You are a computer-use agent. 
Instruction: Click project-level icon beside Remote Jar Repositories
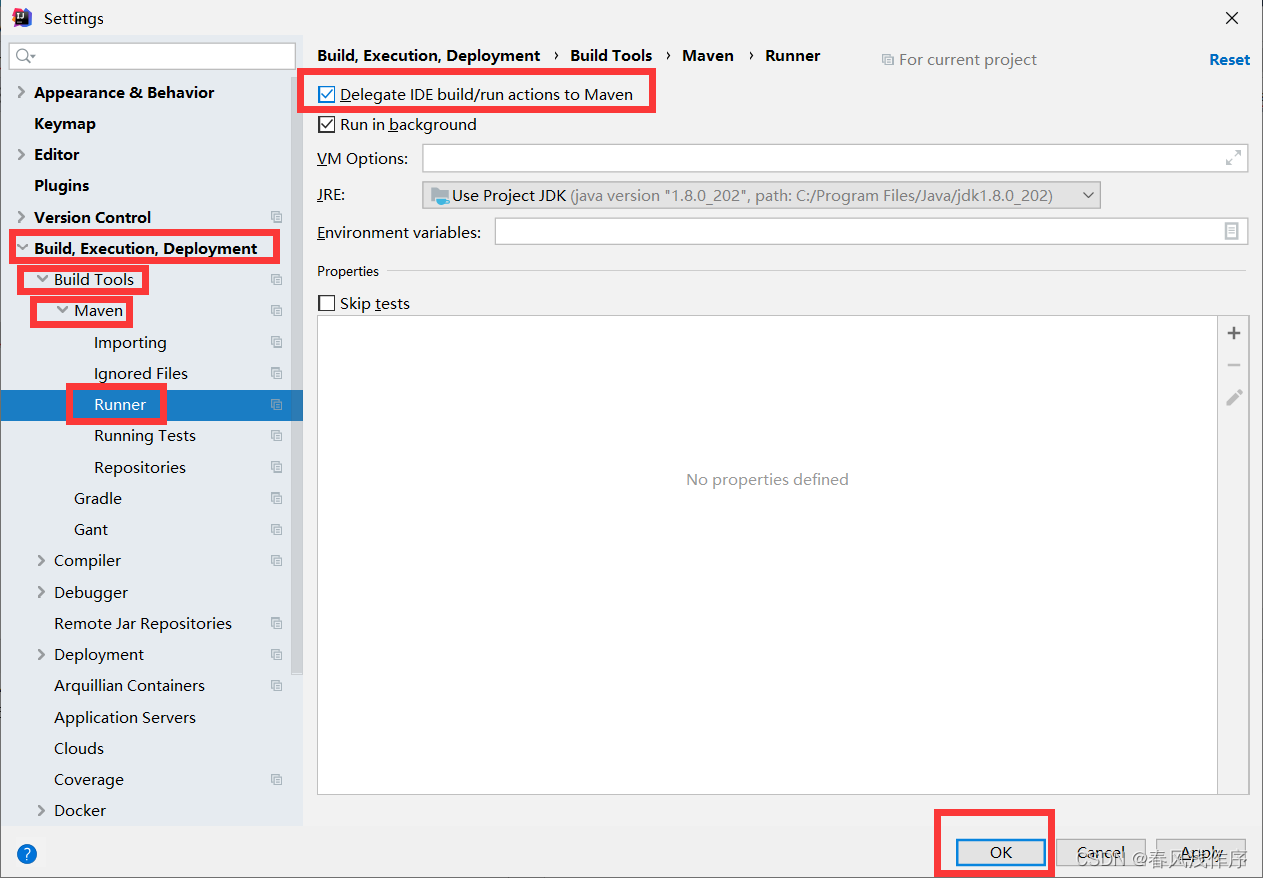pos(276,623)
